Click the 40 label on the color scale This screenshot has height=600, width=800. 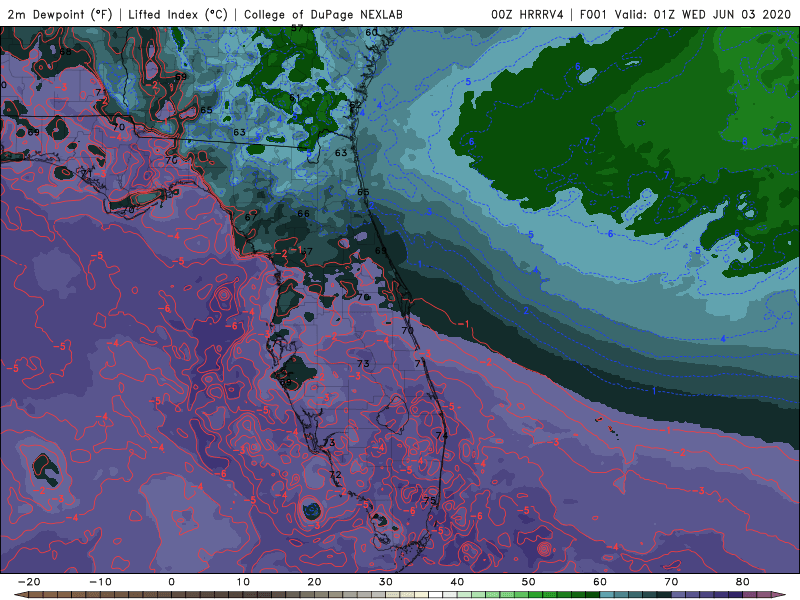457,582
